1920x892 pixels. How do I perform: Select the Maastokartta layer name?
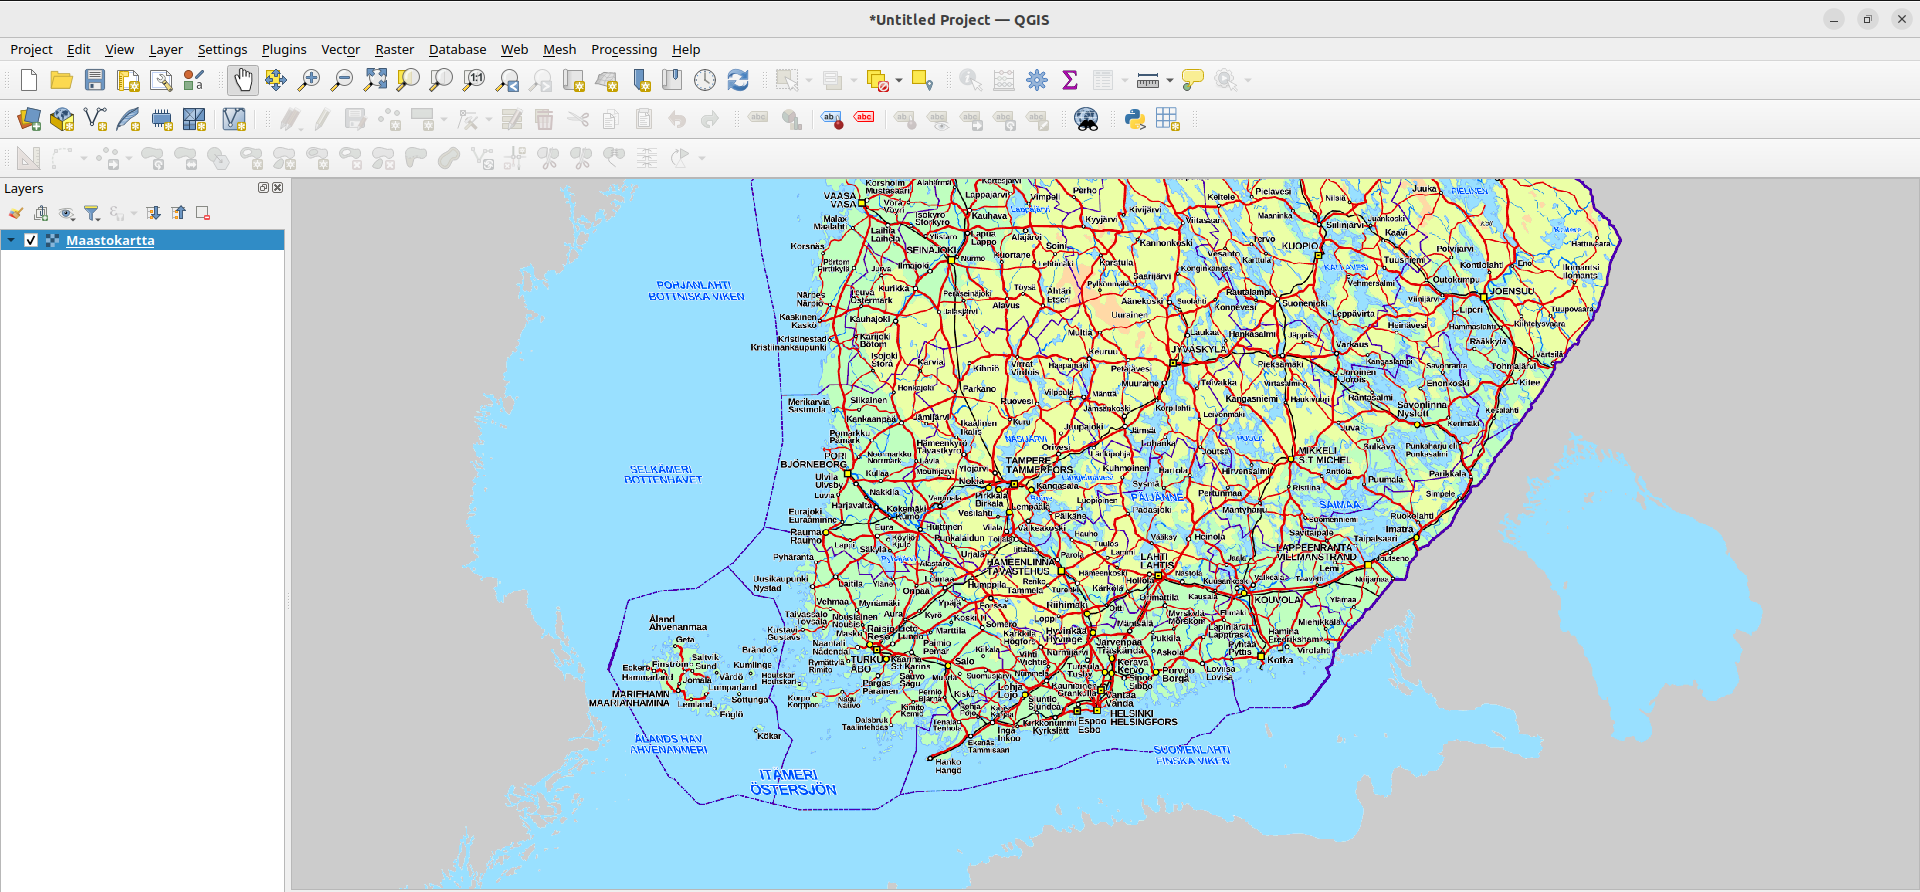coord(110,240)
